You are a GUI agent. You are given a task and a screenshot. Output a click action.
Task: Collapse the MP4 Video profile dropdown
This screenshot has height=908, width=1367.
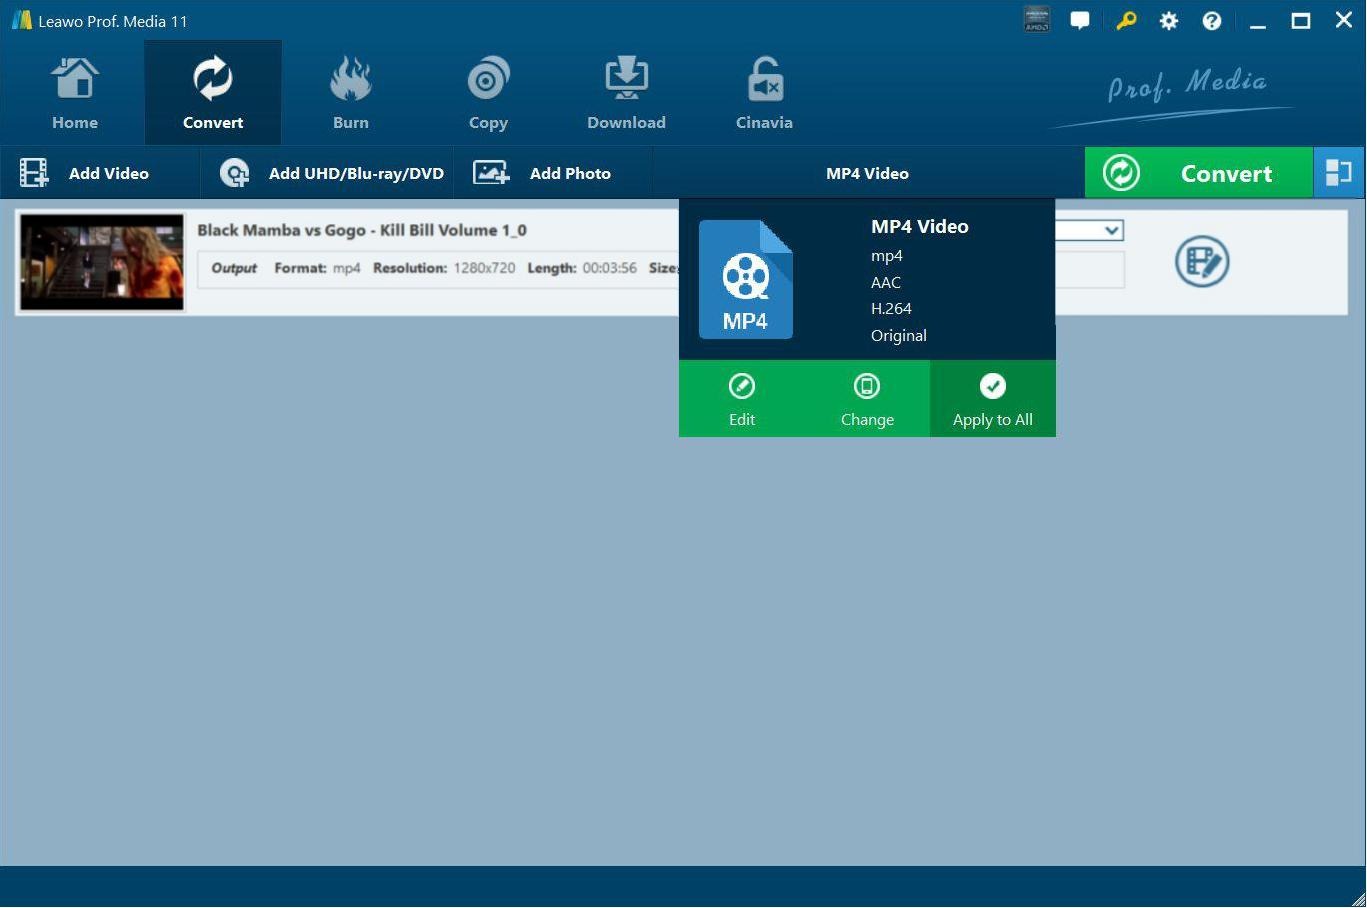point(867,173)
